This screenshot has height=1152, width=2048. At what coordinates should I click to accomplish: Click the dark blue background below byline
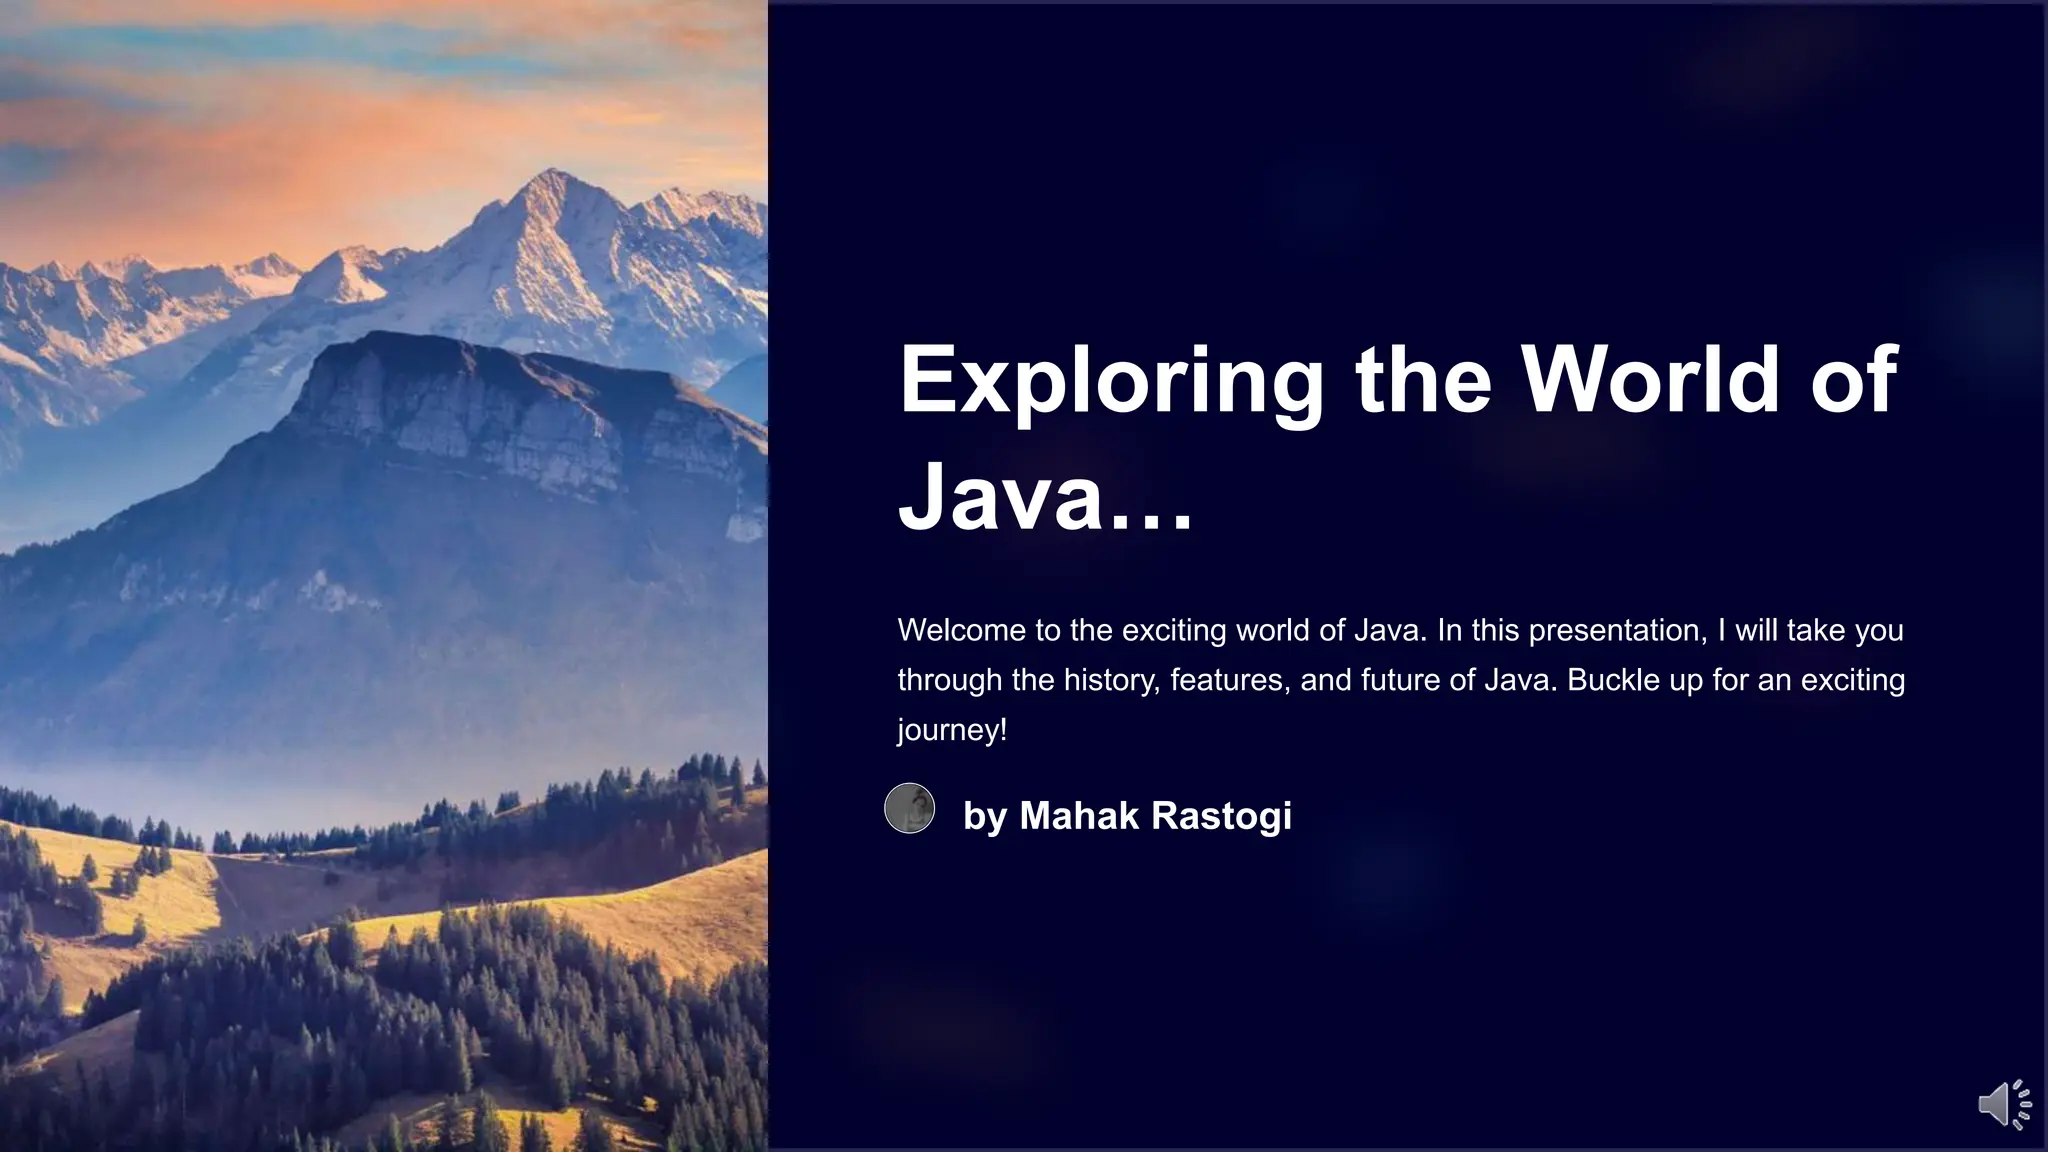(1400, 1000)
